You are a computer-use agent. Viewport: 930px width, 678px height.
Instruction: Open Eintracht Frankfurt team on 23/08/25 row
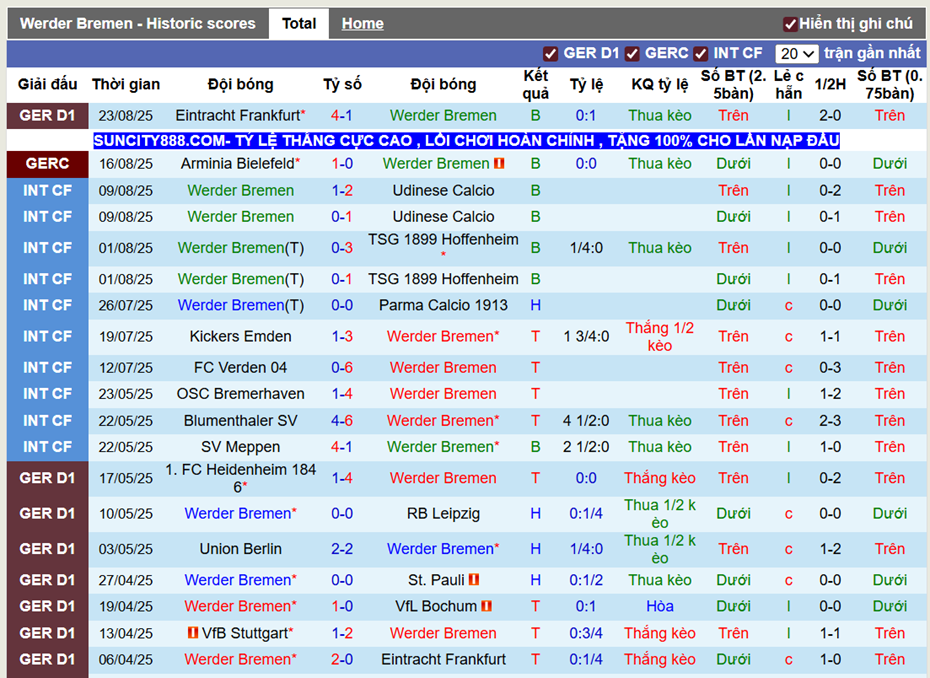tap(238, 116)
